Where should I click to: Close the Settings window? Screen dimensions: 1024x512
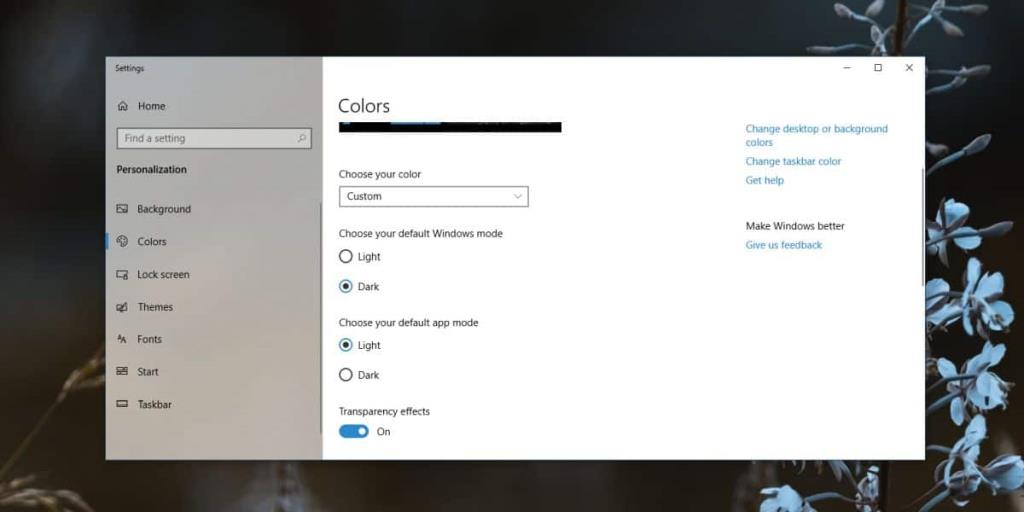[x=909, y=68]
